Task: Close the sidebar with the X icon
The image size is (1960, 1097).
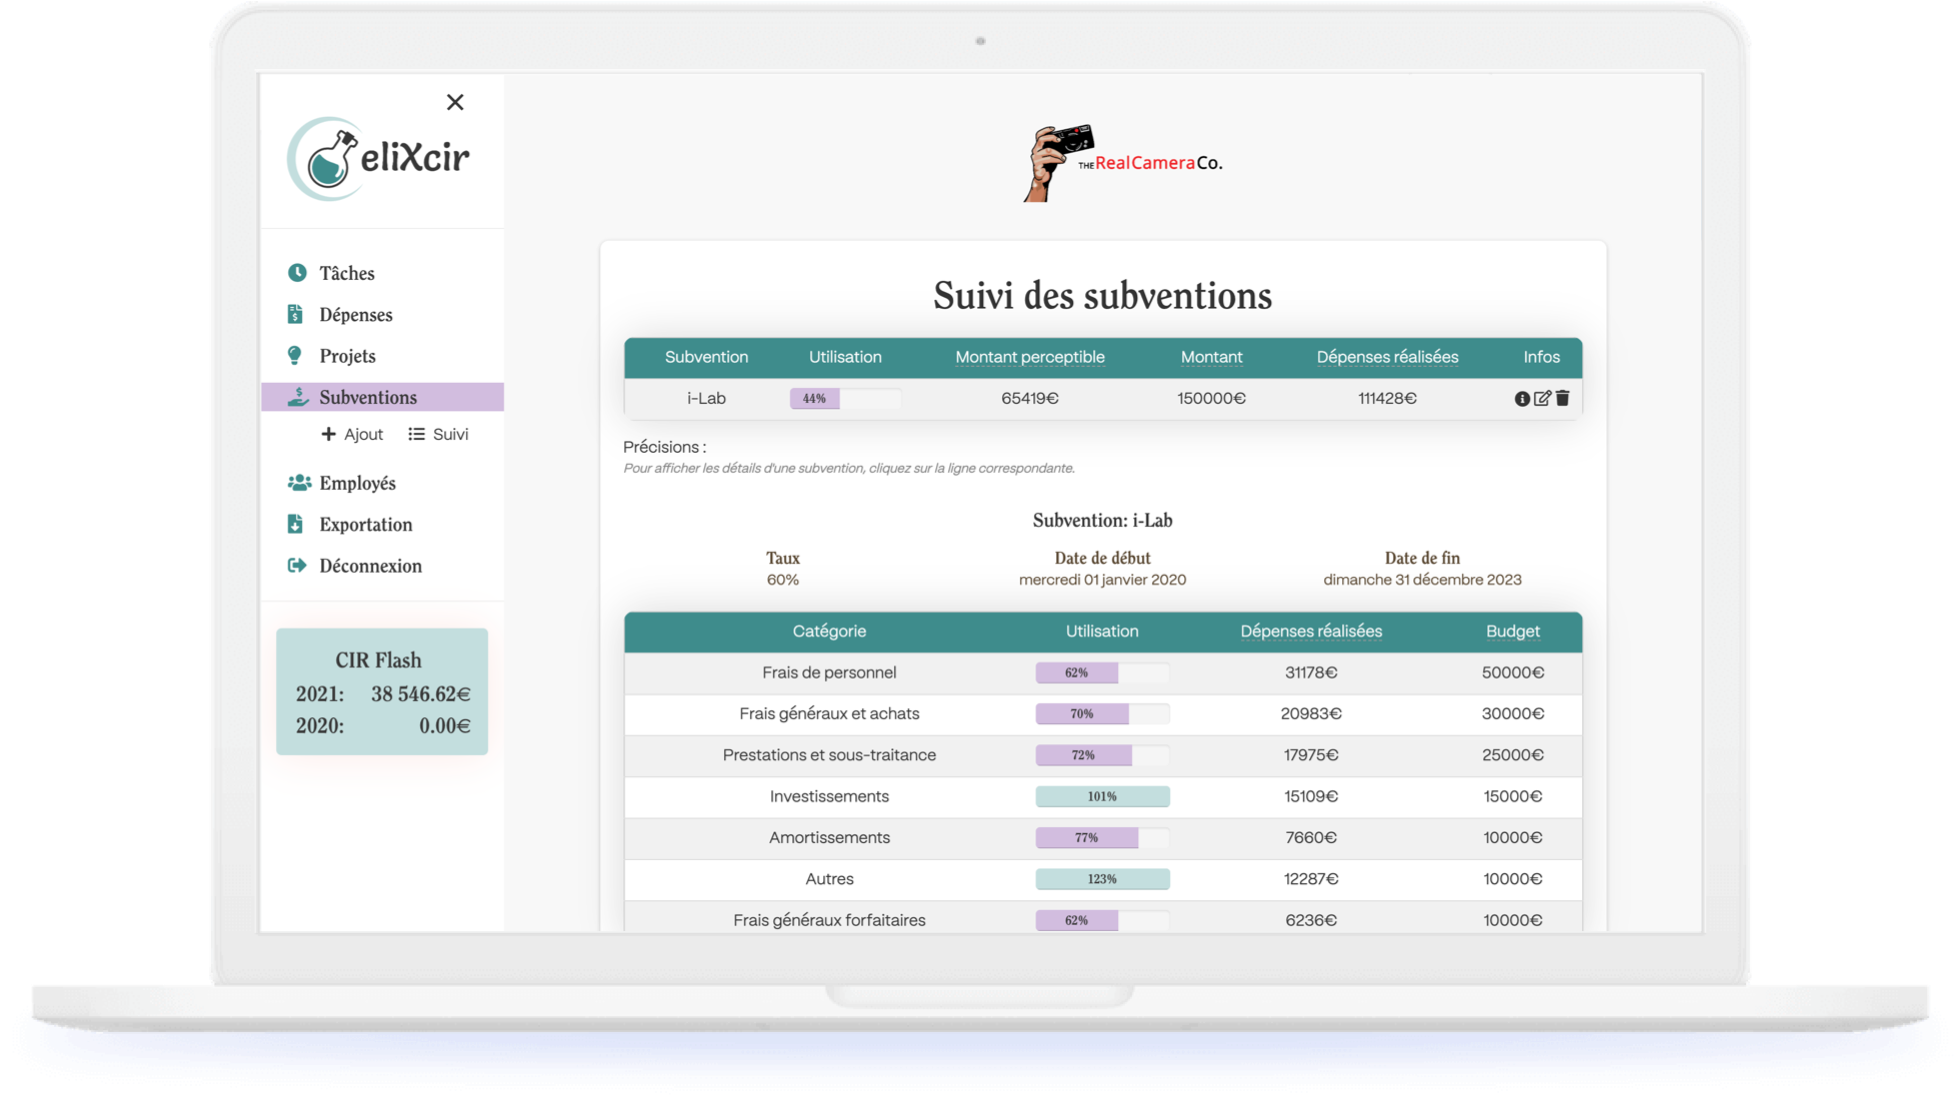Action: click(455, 102)
